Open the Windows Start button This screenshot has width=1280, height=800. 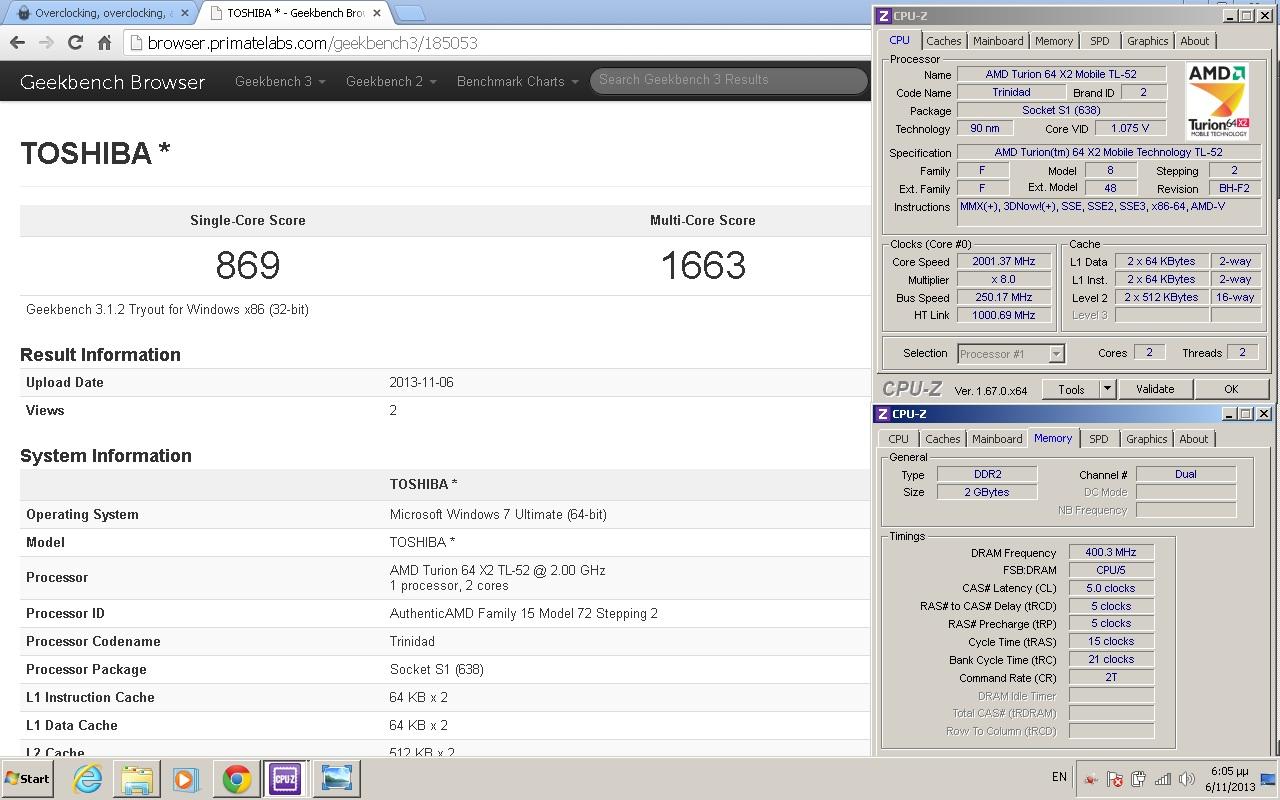27,778
